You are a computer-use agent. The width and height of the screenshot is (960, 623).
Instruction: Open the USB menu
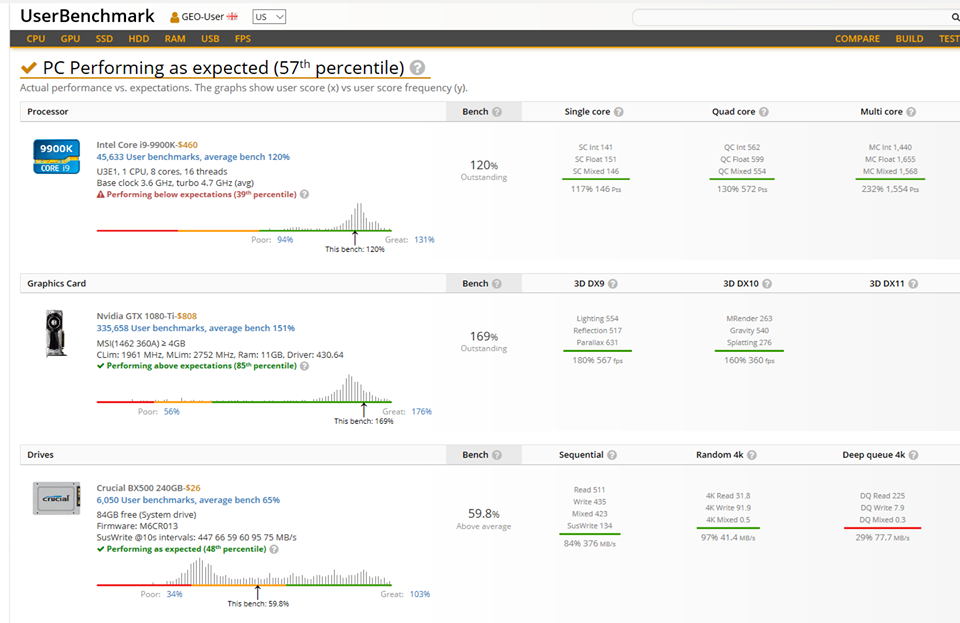tap(210, 39)
